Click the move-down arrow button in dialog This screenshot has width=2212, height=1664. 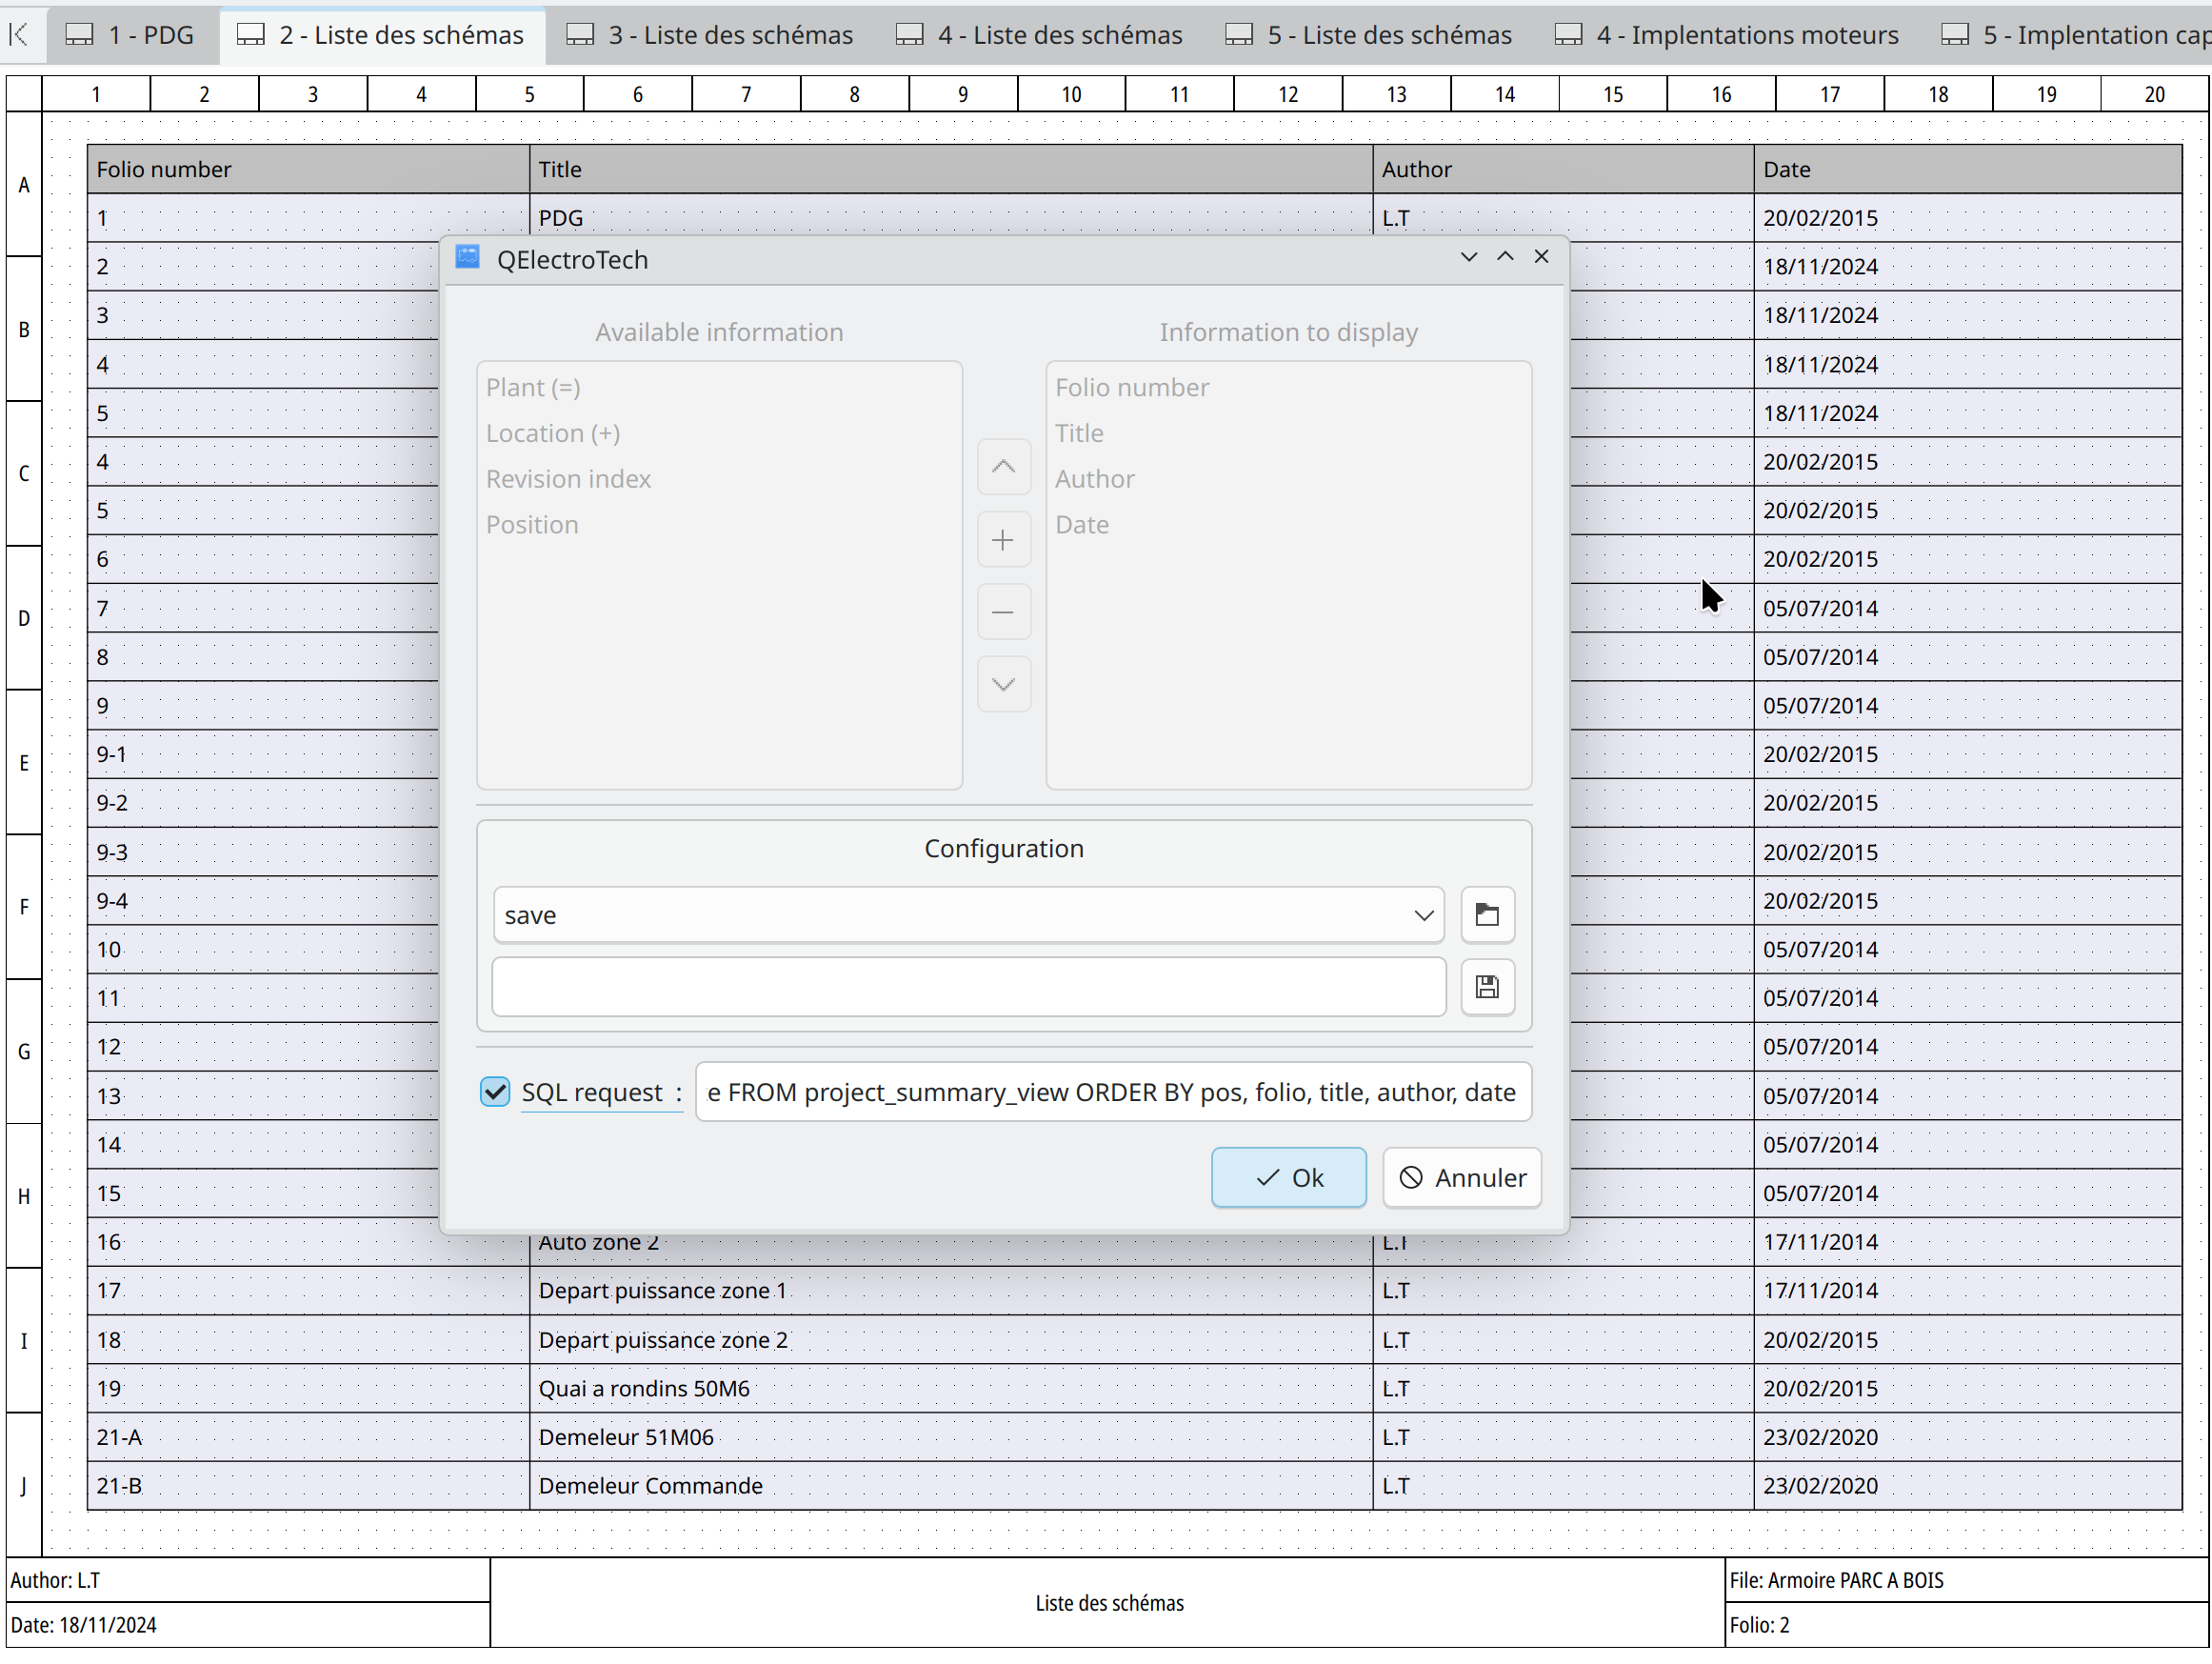point(1003,685)
